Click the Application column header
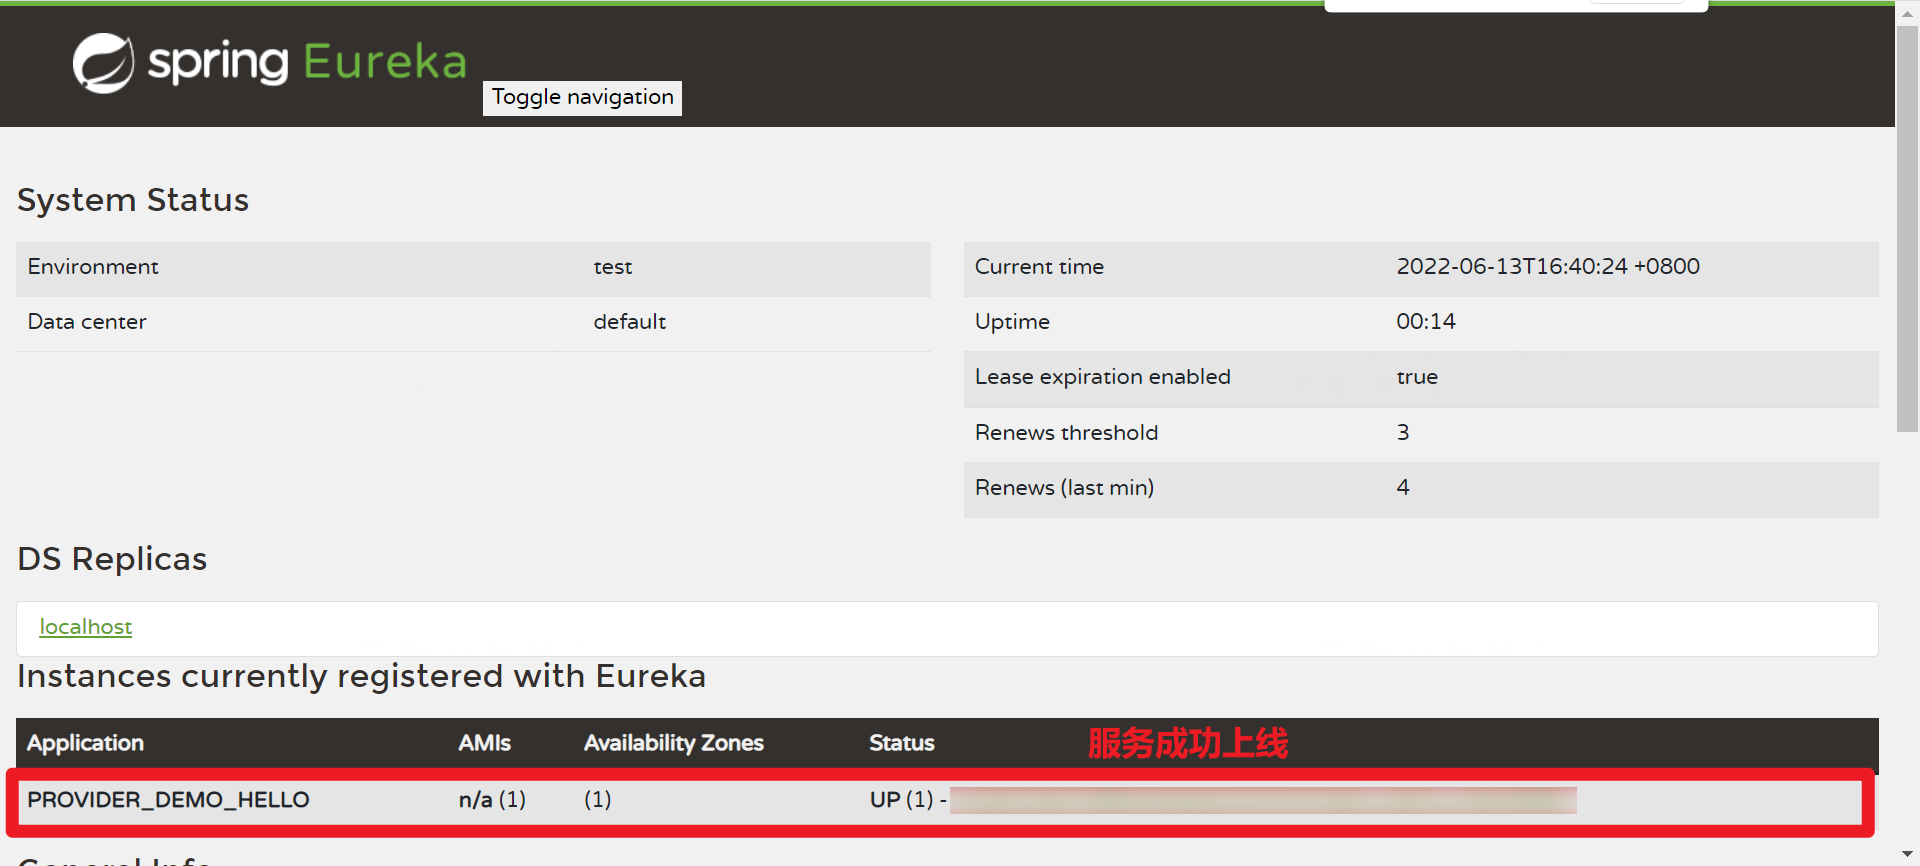The height and width of the screenshot is (866, 1920). tap(86, 743)
